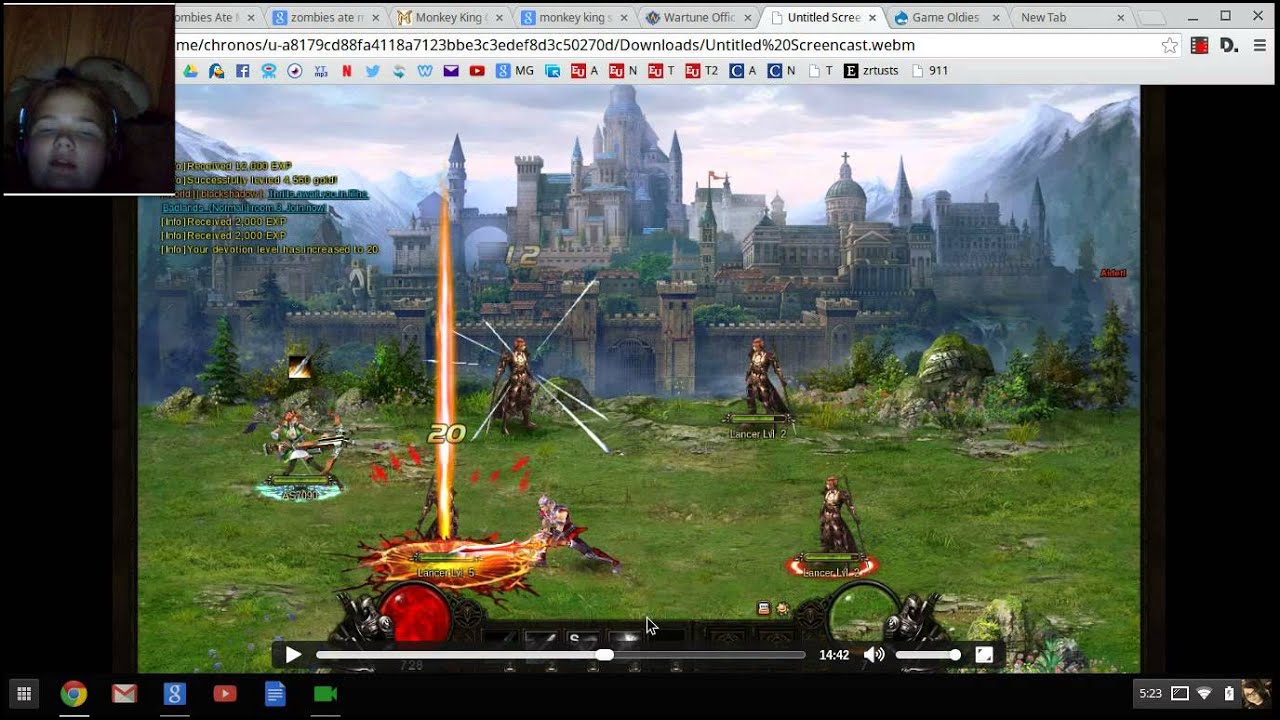Open the zrtusts bookmark

point(871,71)
